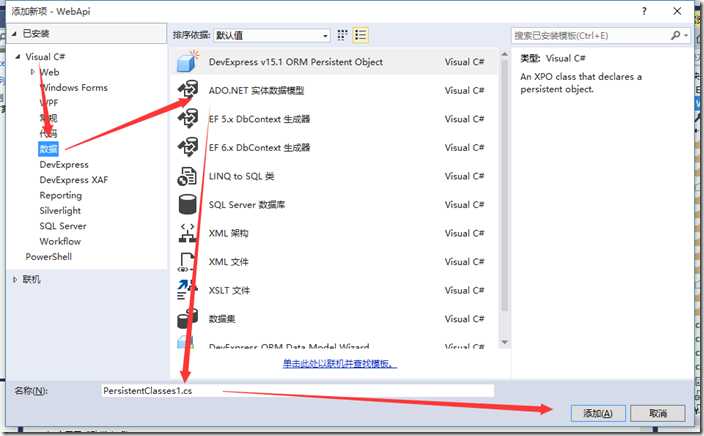Click the XSLT 文件 icon
This screenshot has height=436, width=704.
pos(187,290)
